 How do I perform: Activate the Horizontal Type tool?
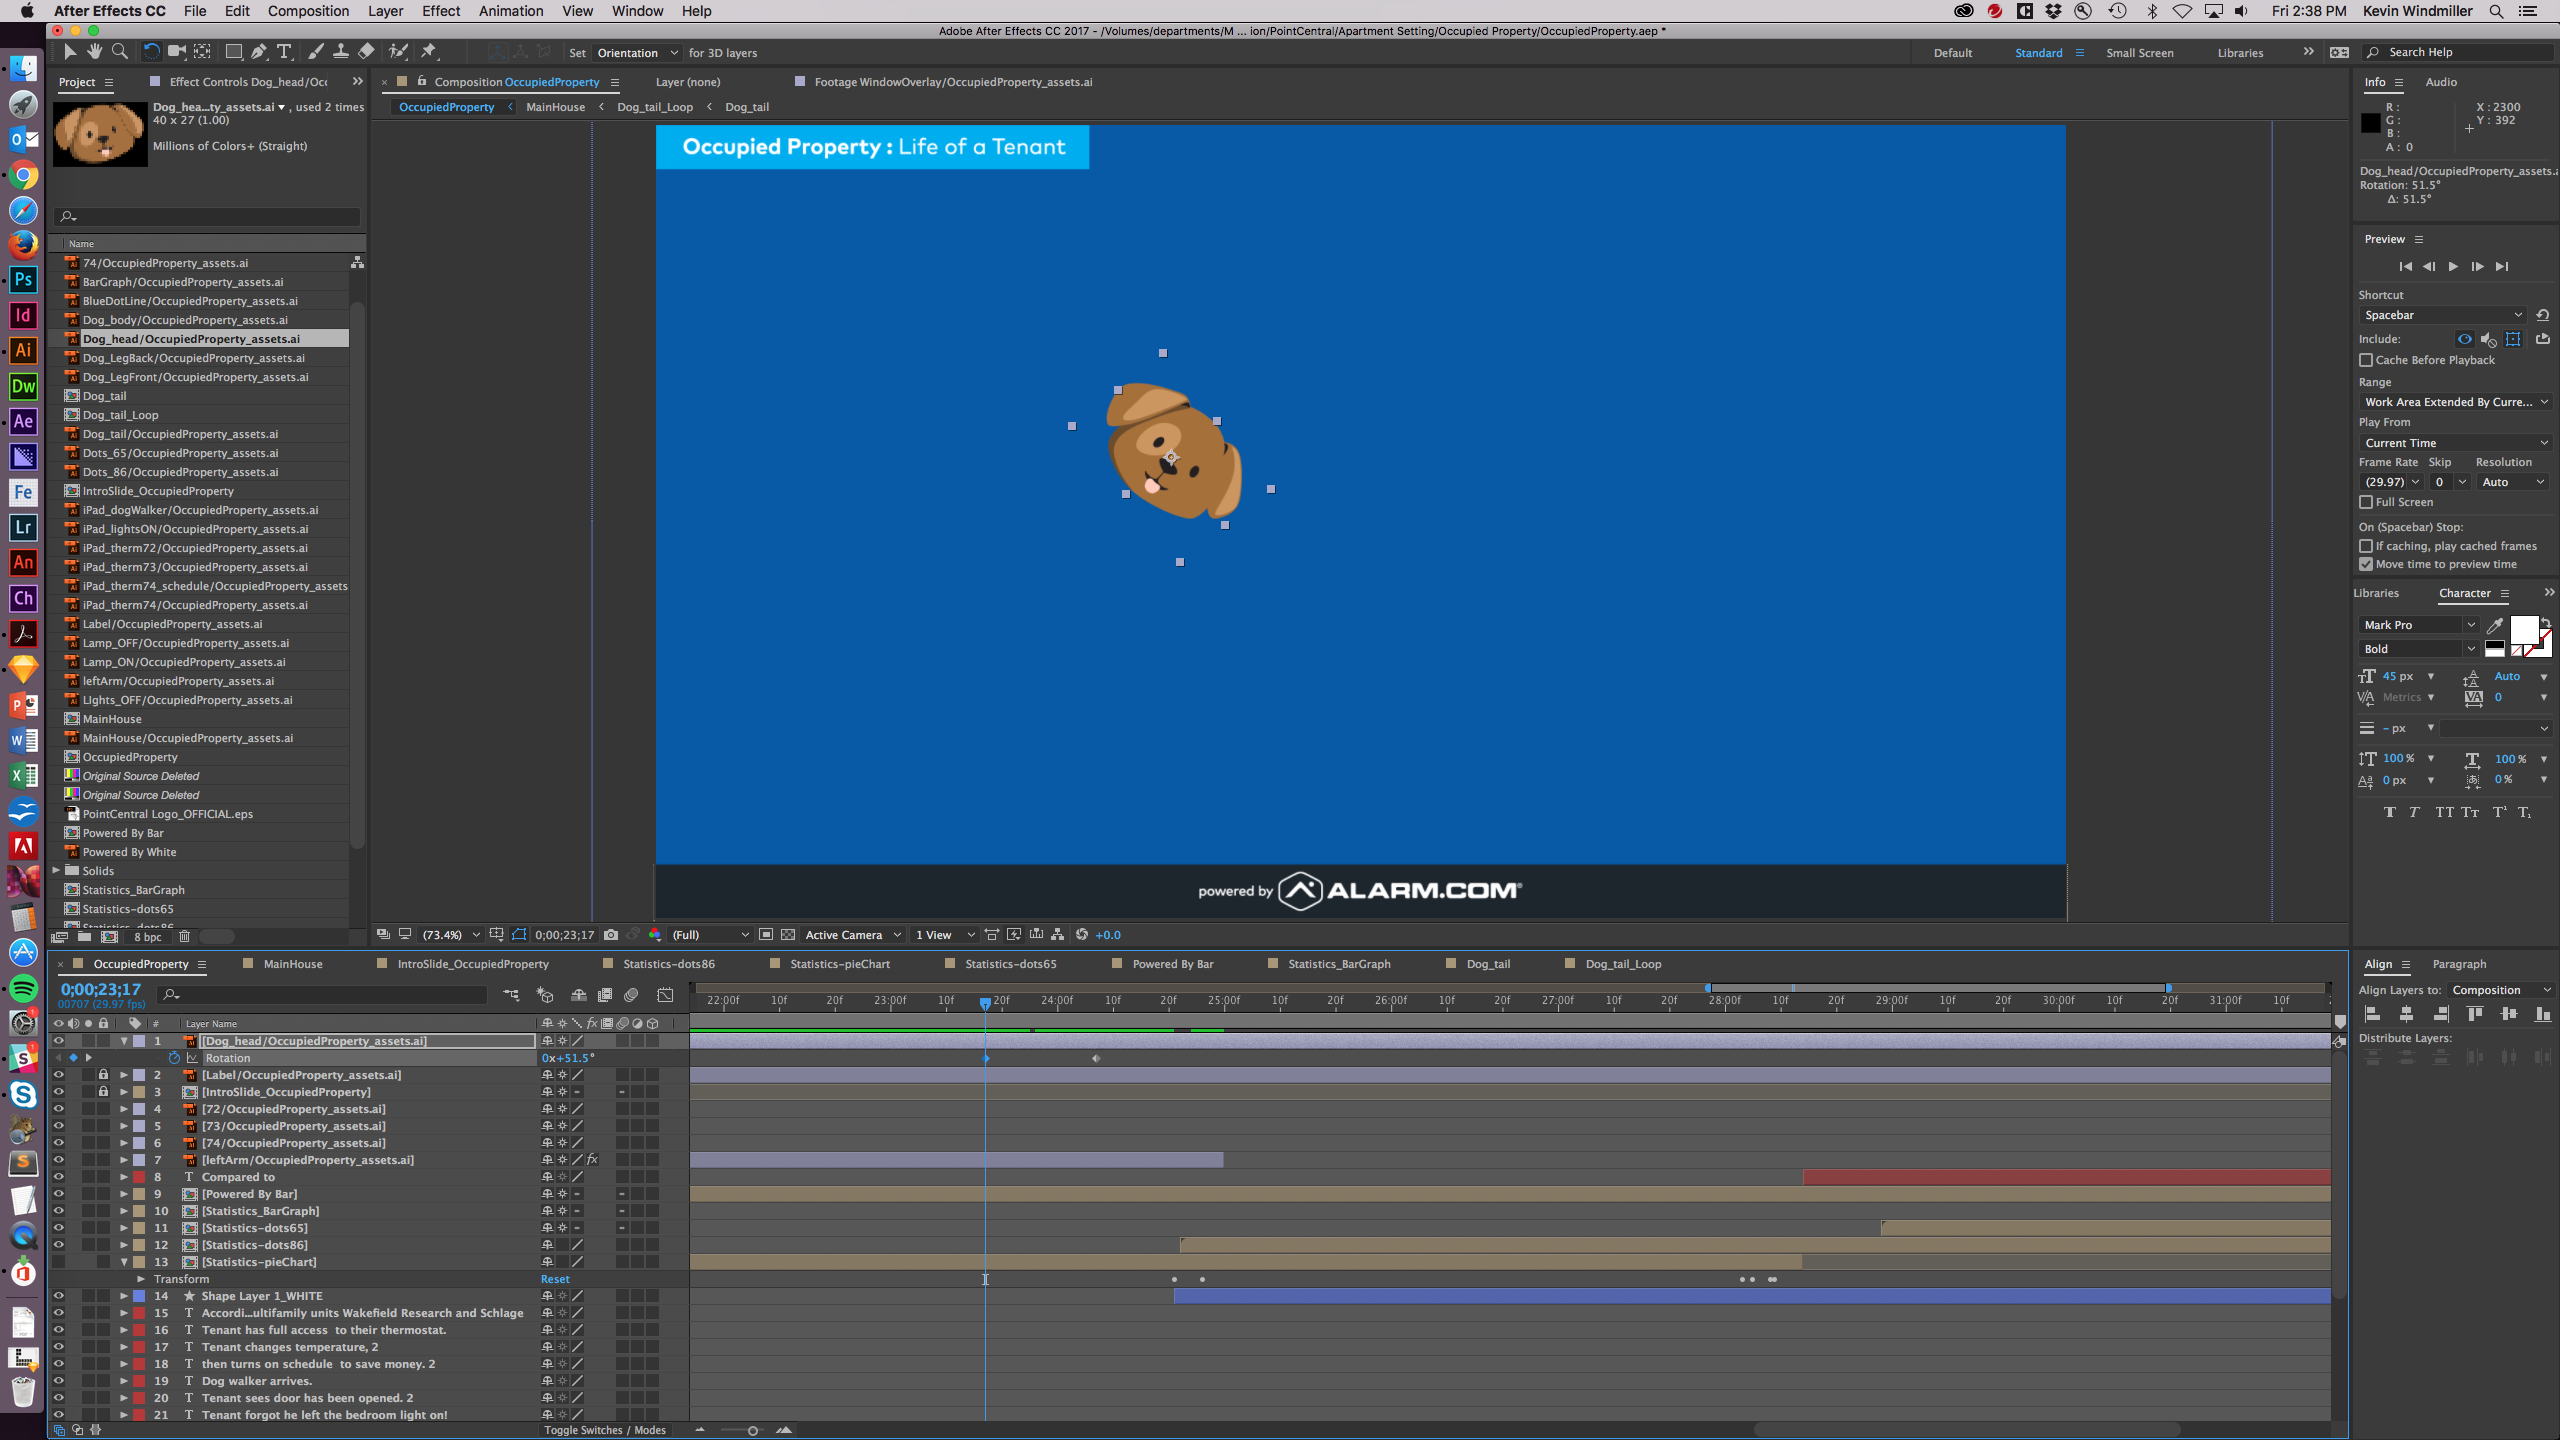[284, 52]
